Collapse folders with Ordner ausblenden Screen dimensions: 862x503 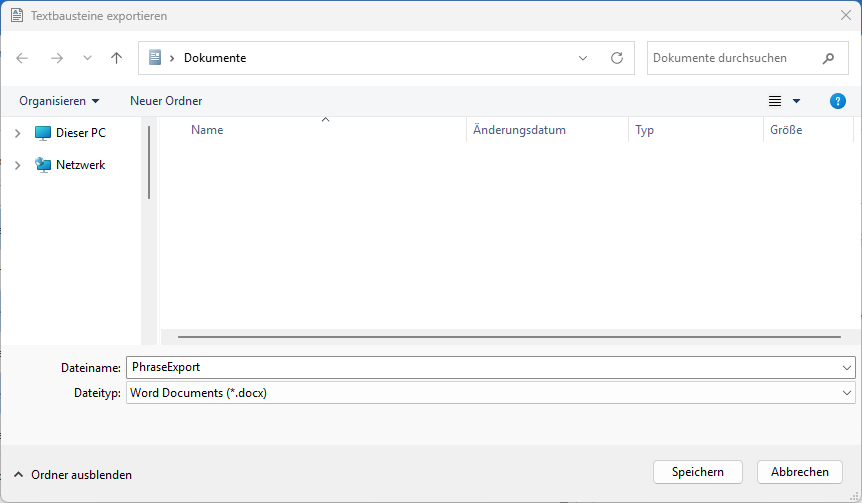72,475
